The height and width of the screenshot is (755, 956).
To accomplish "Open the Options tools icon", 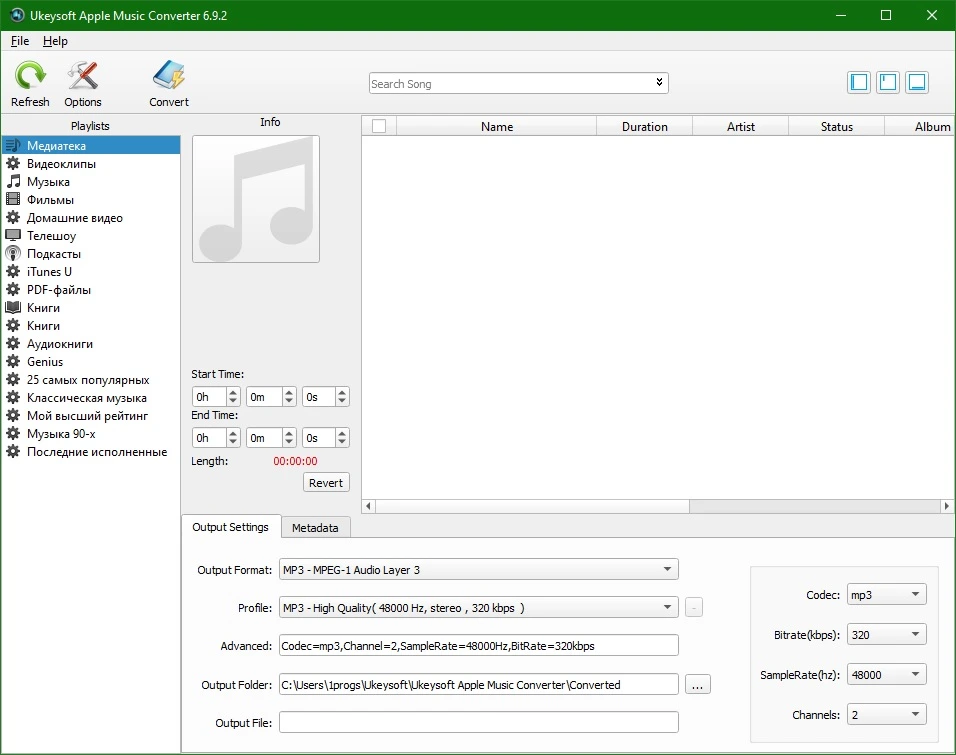I will pos(83,76).
